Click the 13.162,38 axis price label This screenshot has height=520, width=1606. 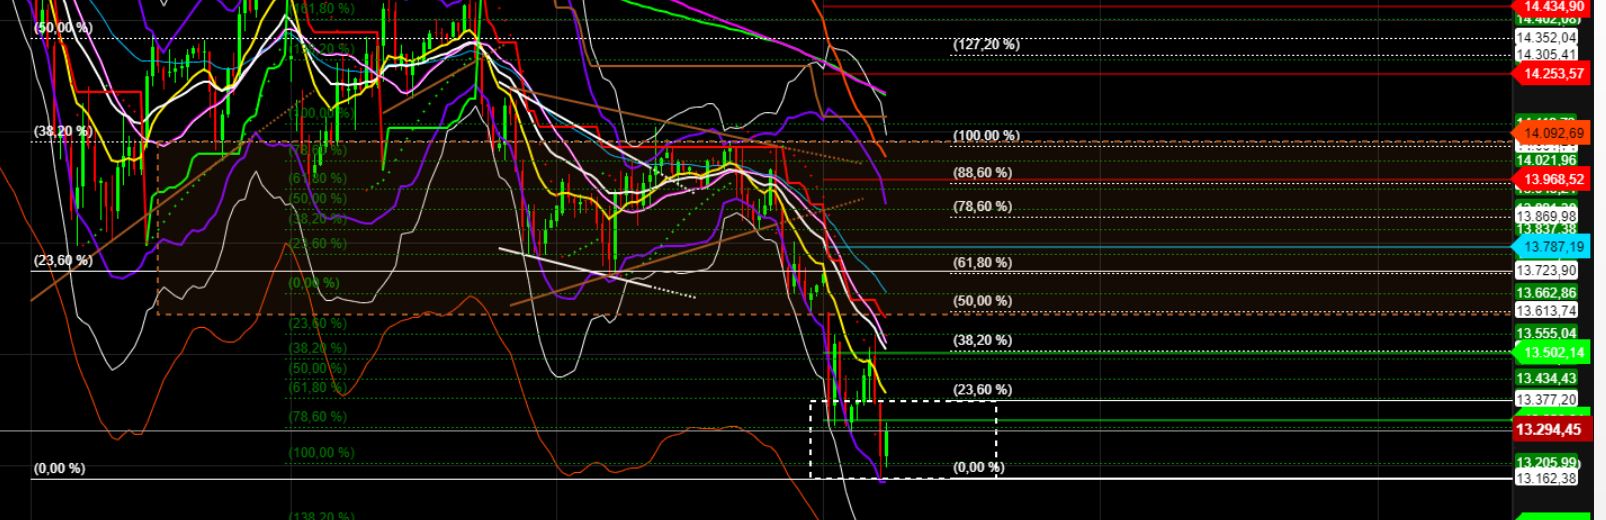(1546, 479)
